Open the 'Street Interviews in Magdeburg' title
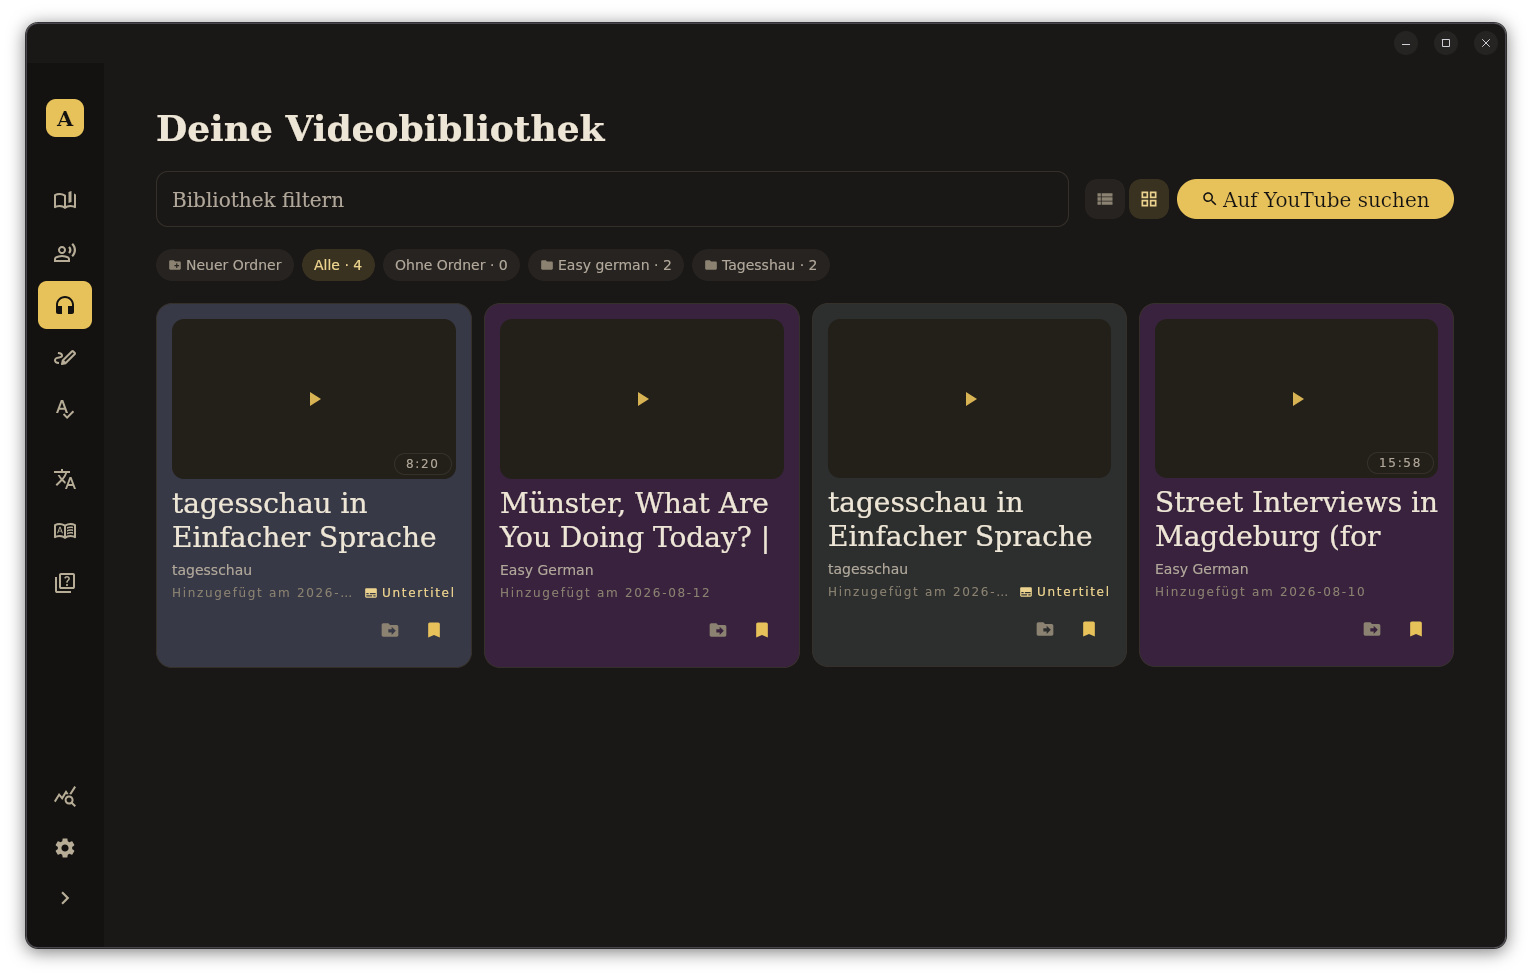Image resolution: width=1532 pixels, height=977 pixels. click(1296, 519)
